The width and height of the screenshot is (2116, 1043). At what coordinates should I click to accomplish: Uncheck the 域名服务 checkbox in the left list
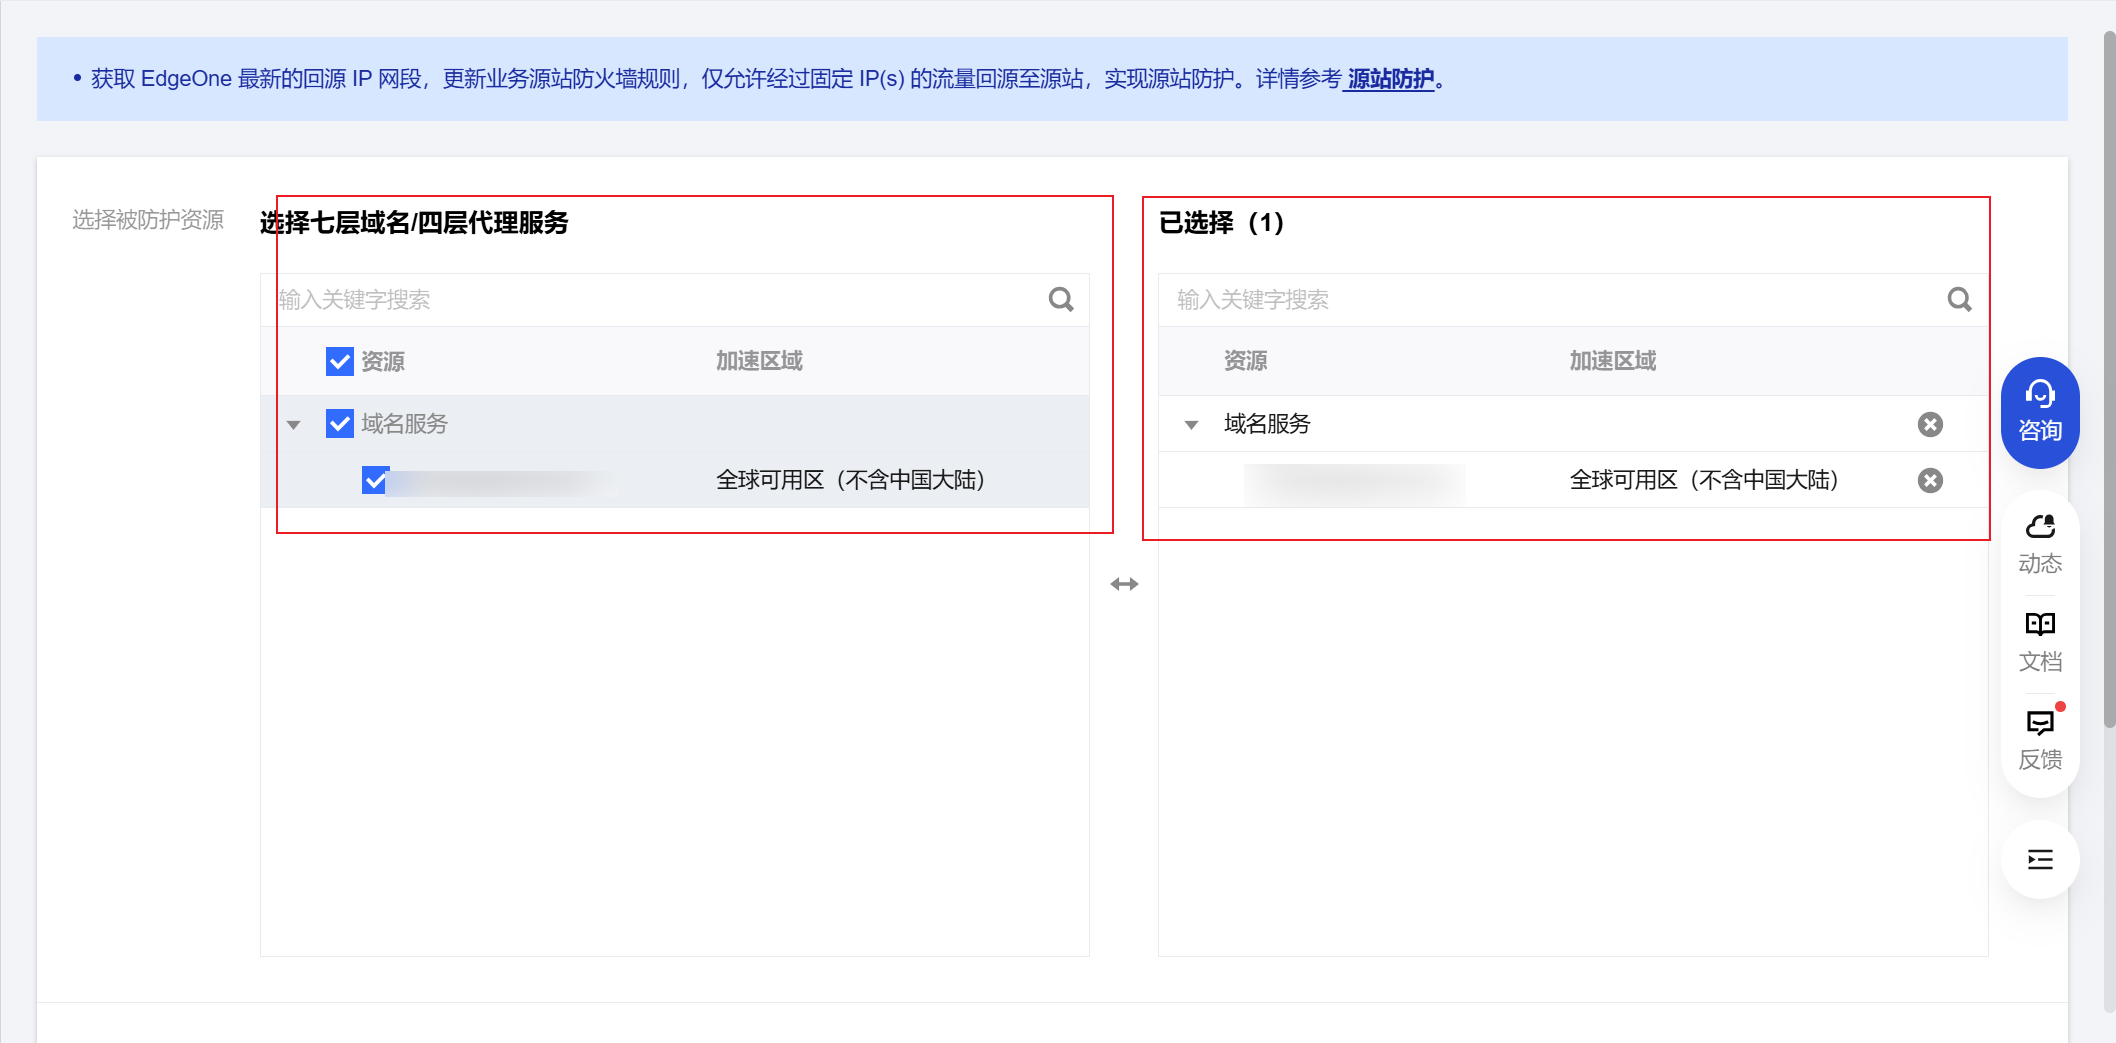[340, 423]
